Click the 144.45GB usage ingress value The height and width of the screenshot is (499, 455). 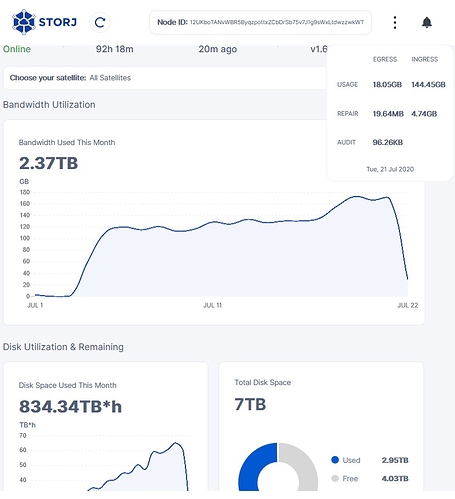point(428,85)
